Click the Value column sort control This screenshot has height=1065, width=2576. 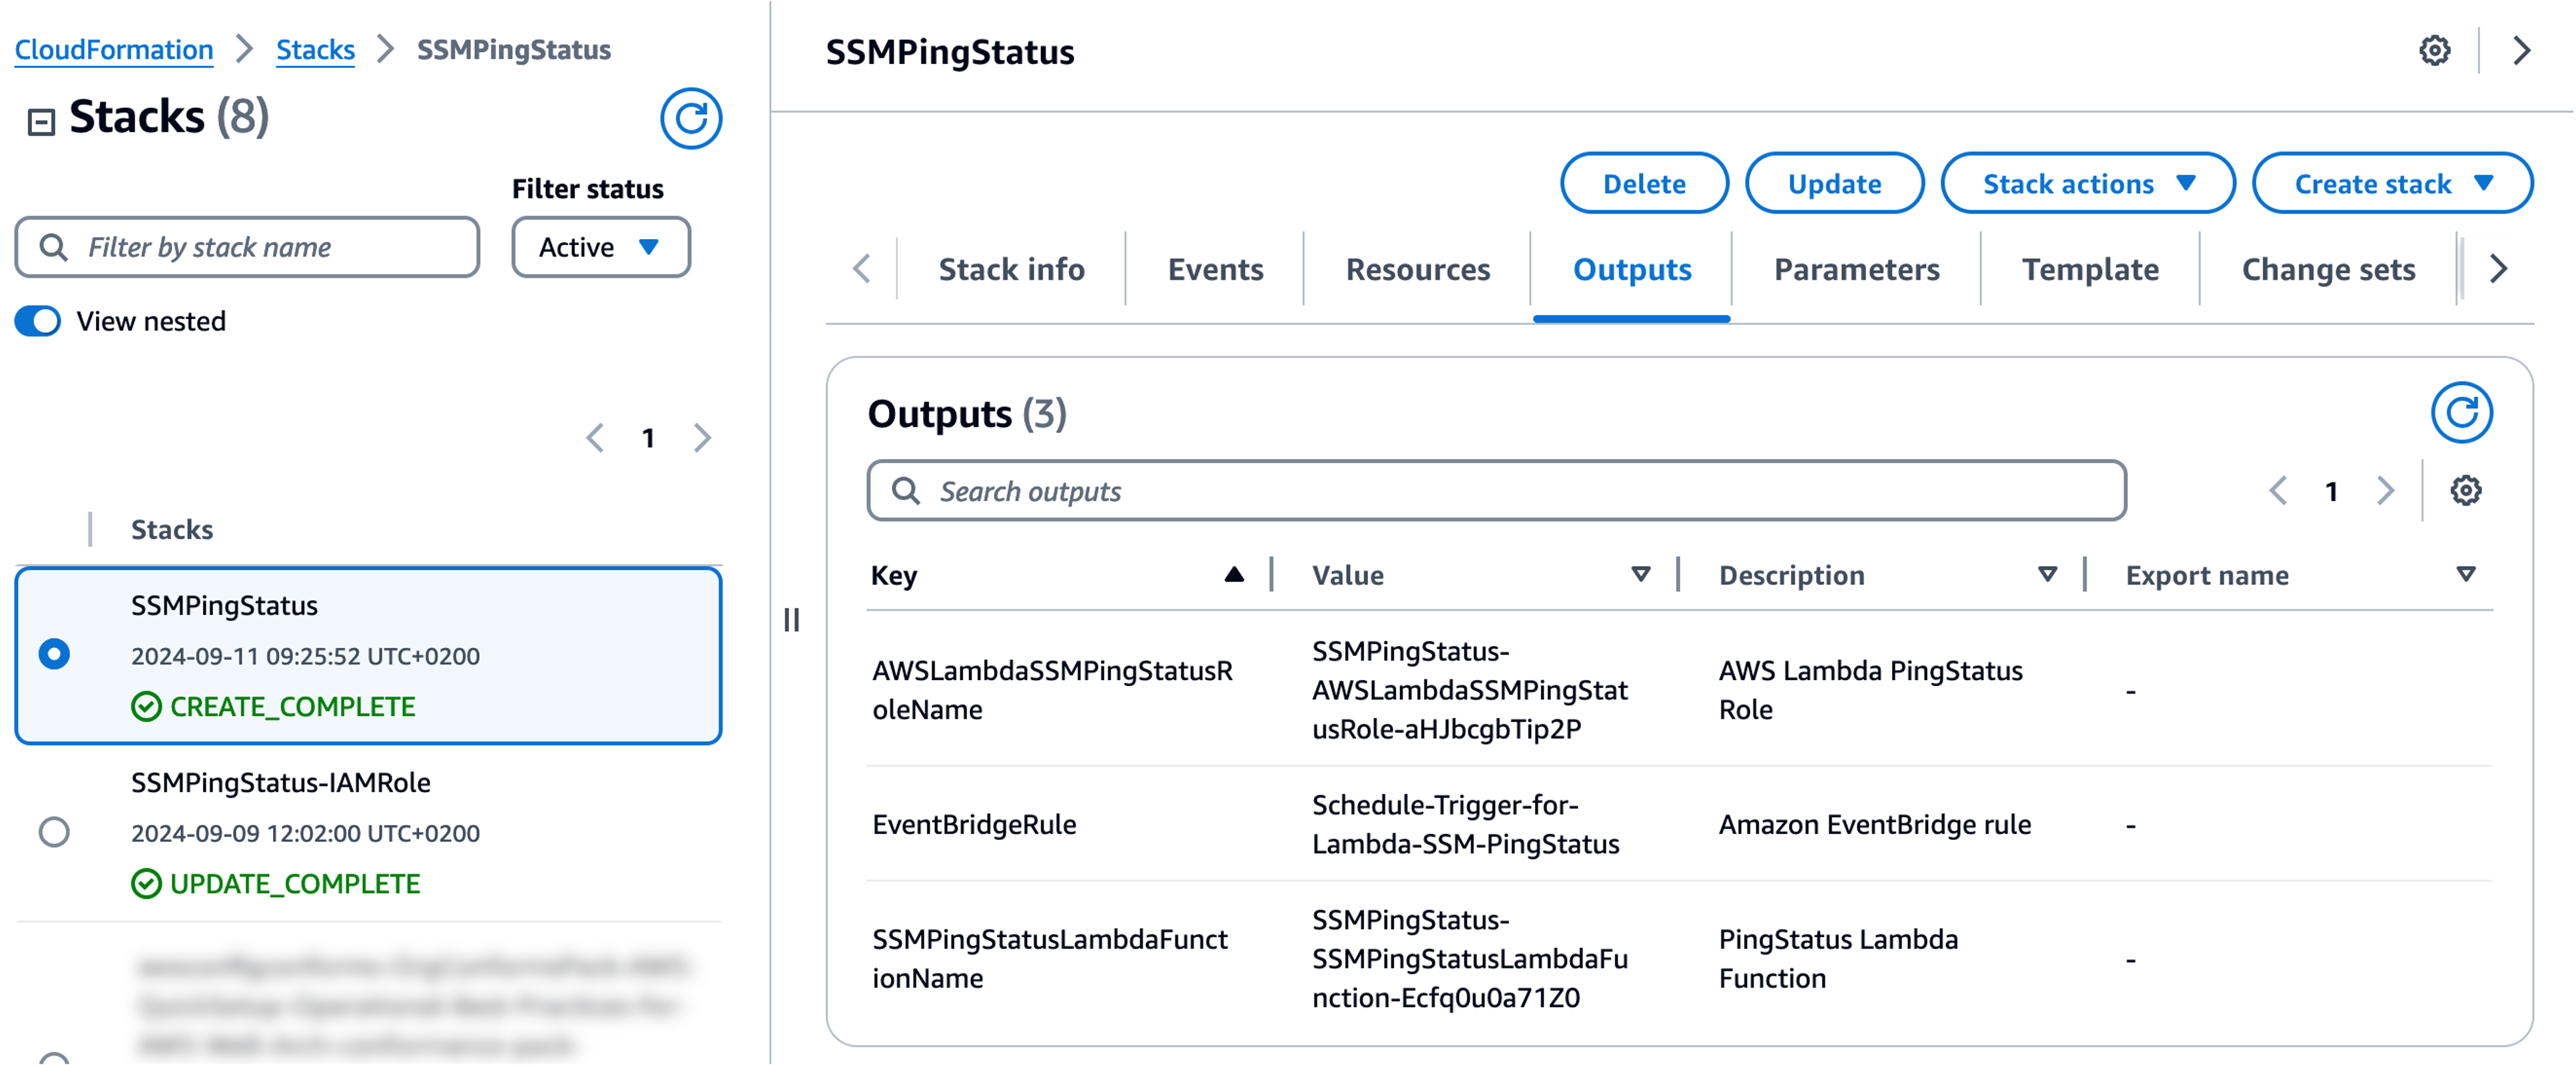1639,574
